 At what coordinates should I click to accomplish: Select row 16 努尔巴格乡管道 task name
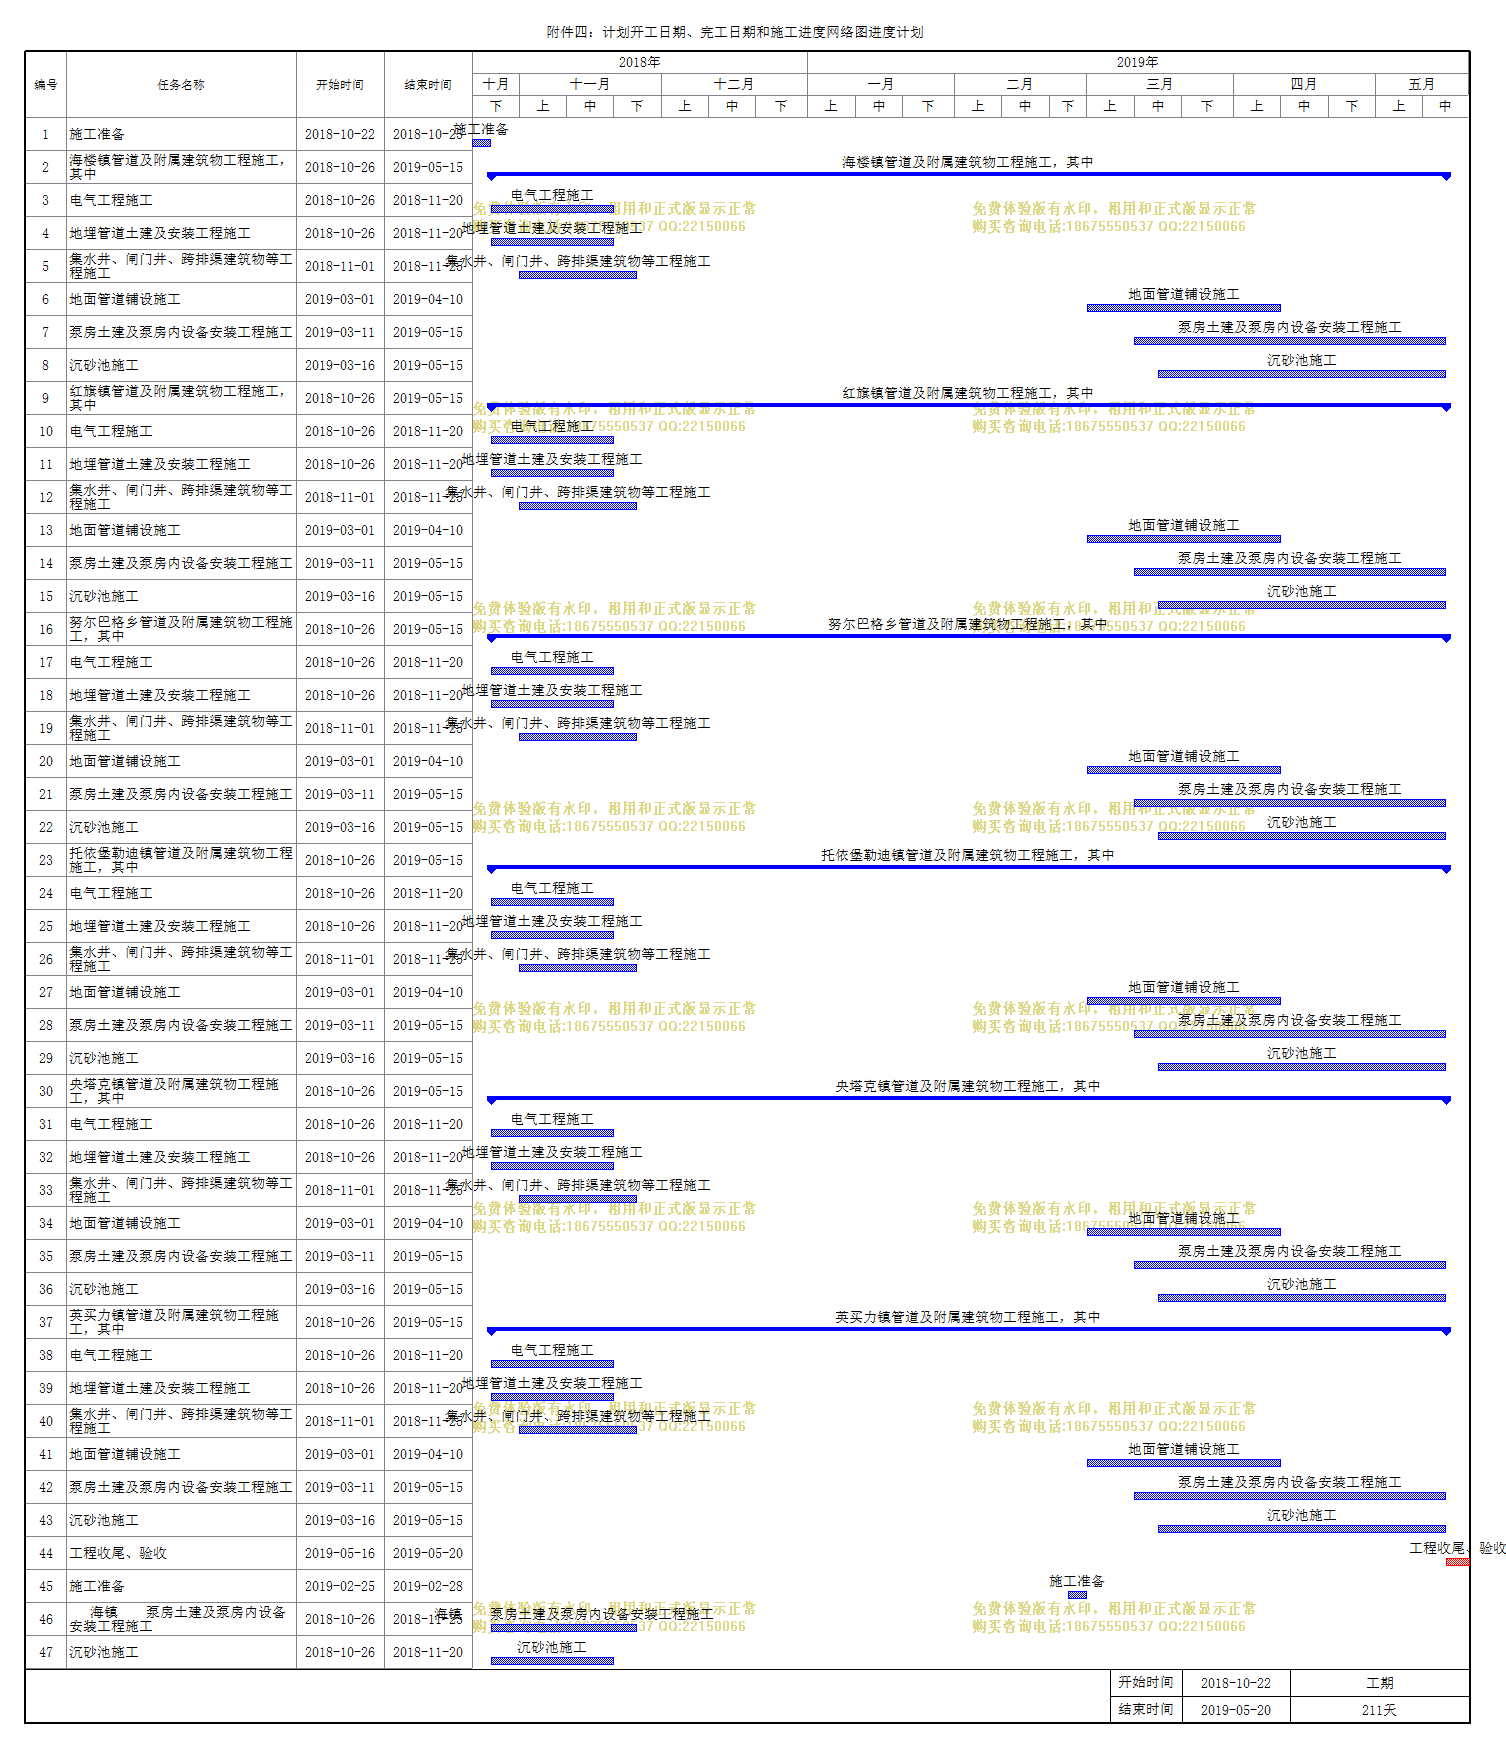(x=181, y=628)
